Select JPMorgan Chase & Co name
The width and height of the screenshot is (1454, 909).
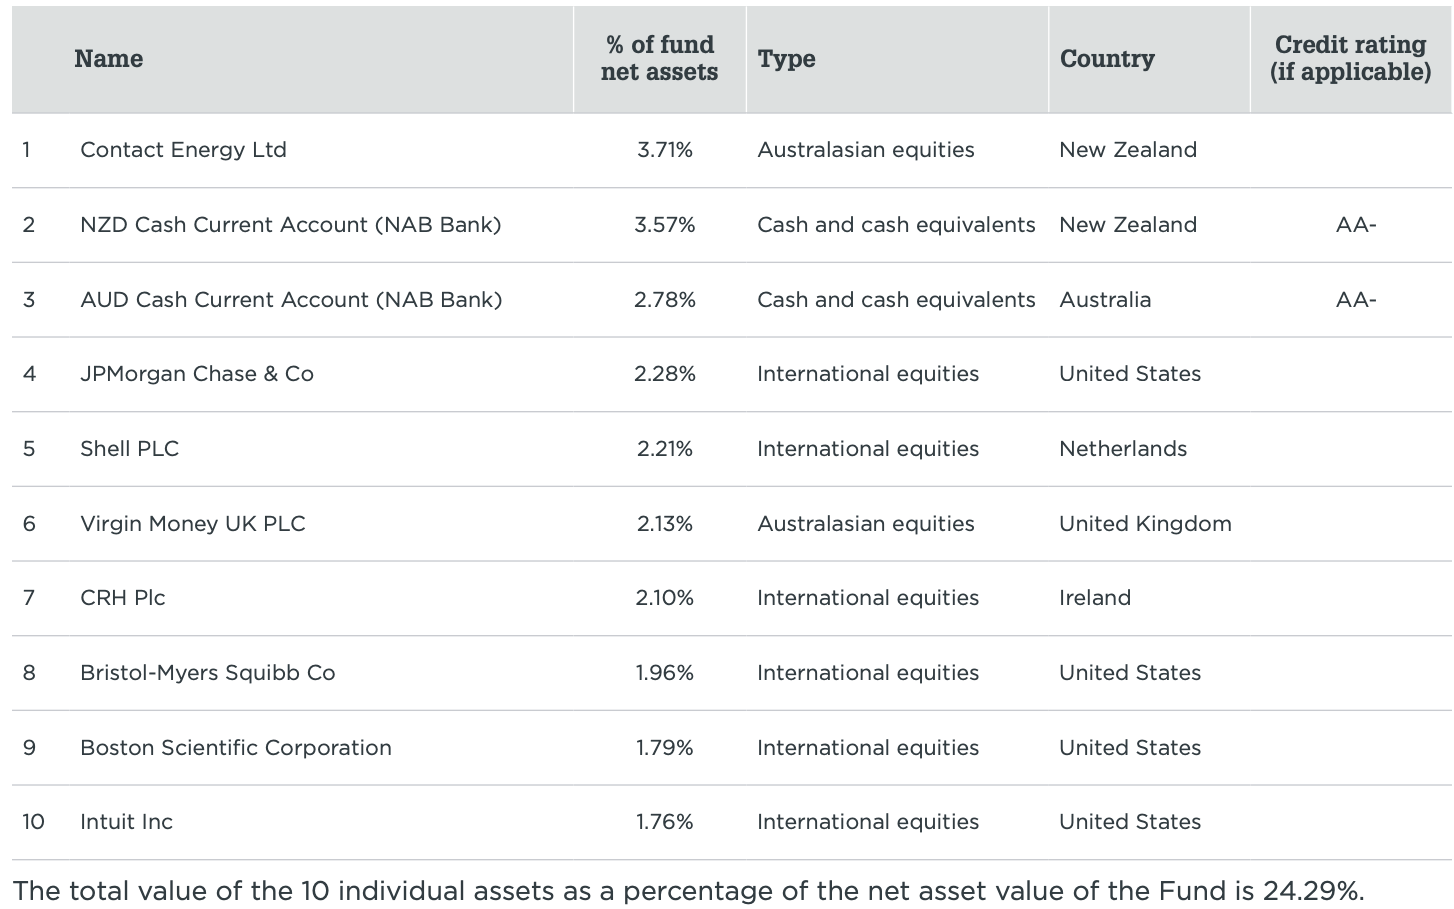click(197, 374)
